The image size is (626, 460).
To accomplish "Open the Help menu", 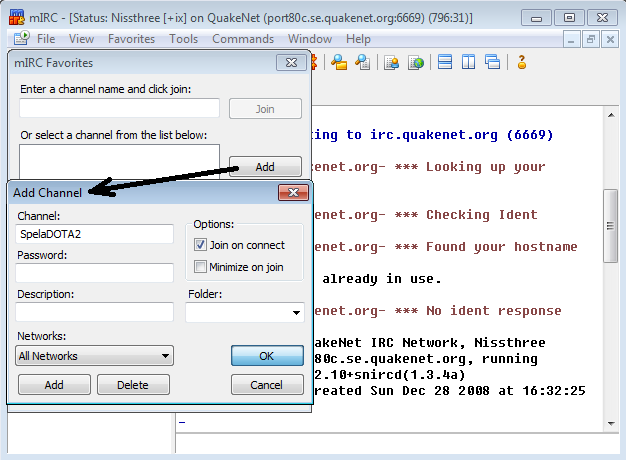I will 358,39.
